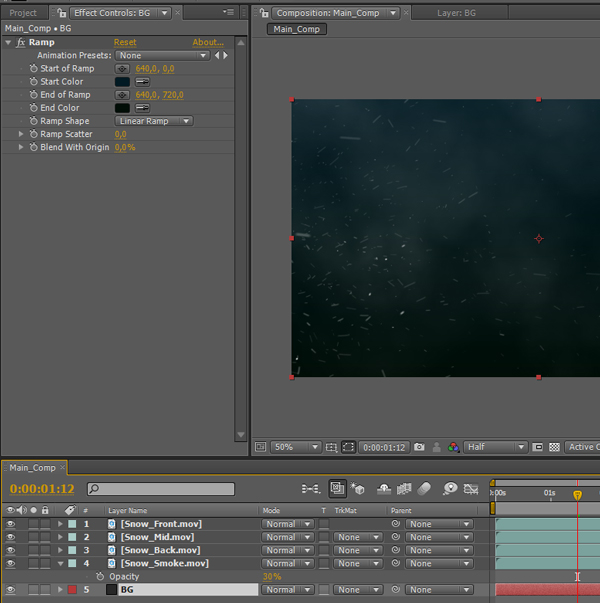Click the End Color eyedropper icon
The width and height of the screenshot is (600, 603).
[x=143, y=108]
